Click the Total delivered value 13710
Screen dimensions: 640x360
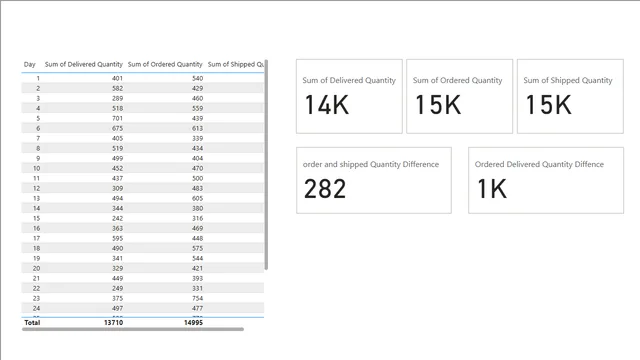(x=113, y=322)
